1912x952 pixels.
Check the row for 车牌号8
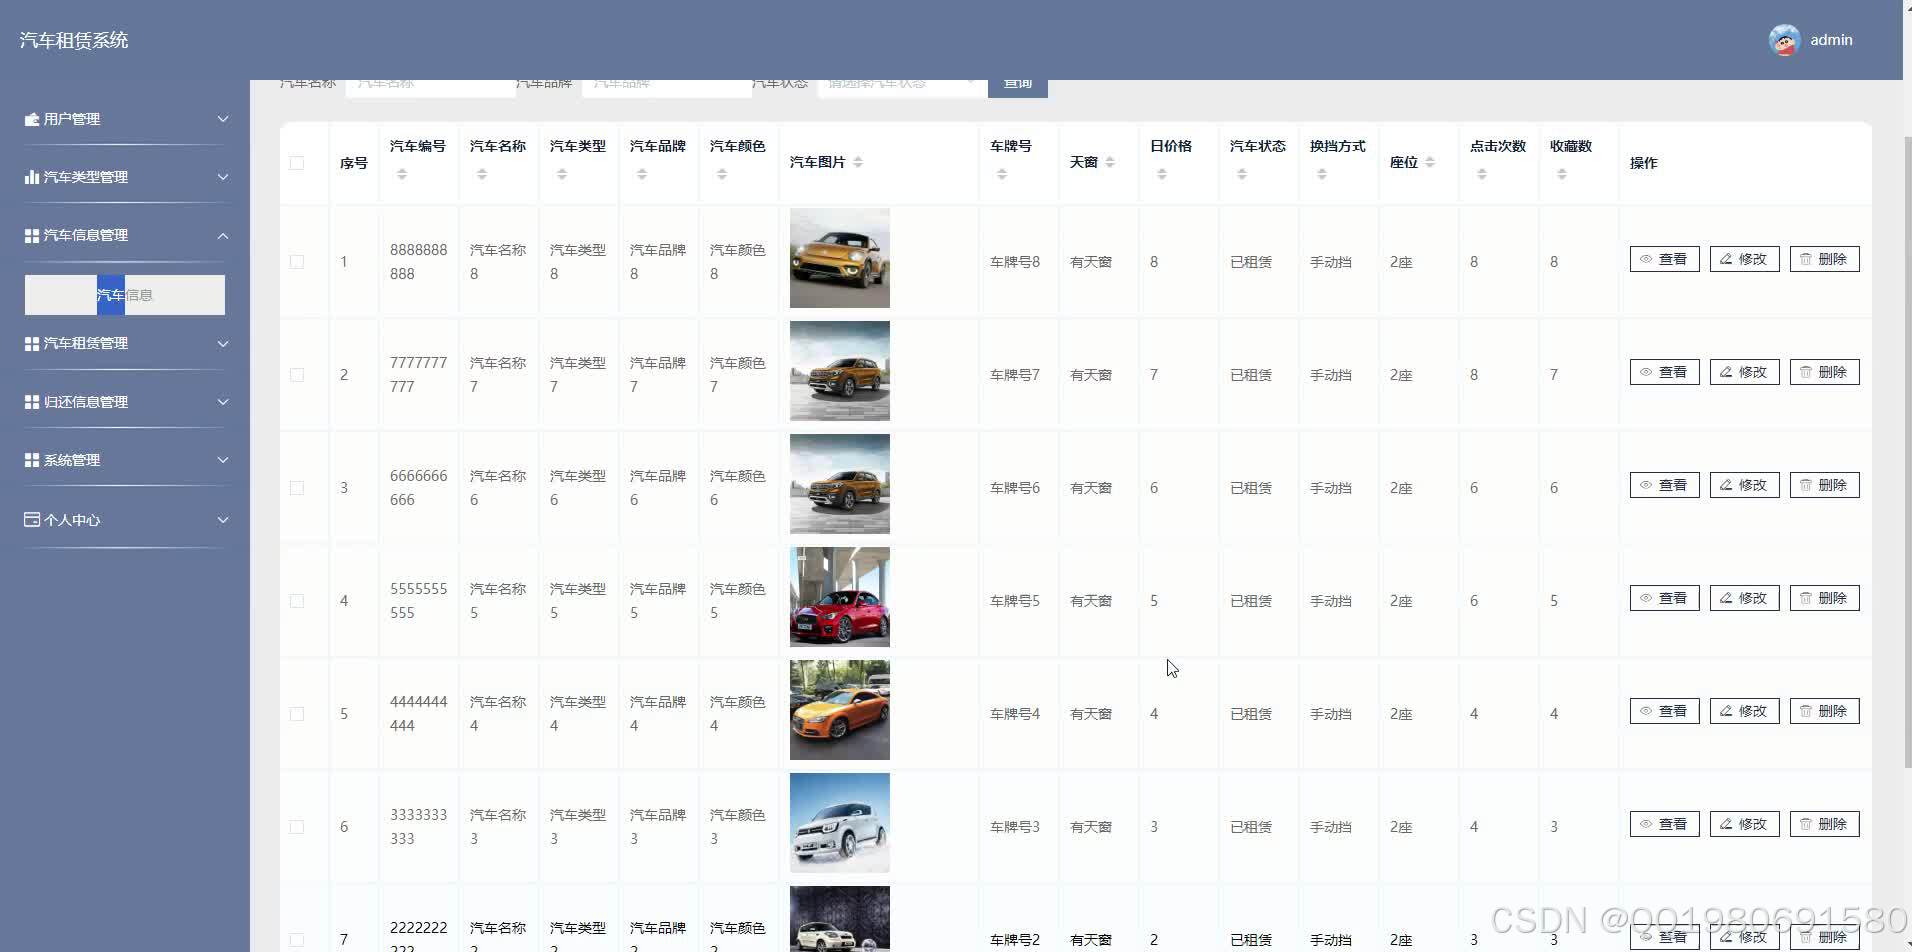click(x=297, y=262)
